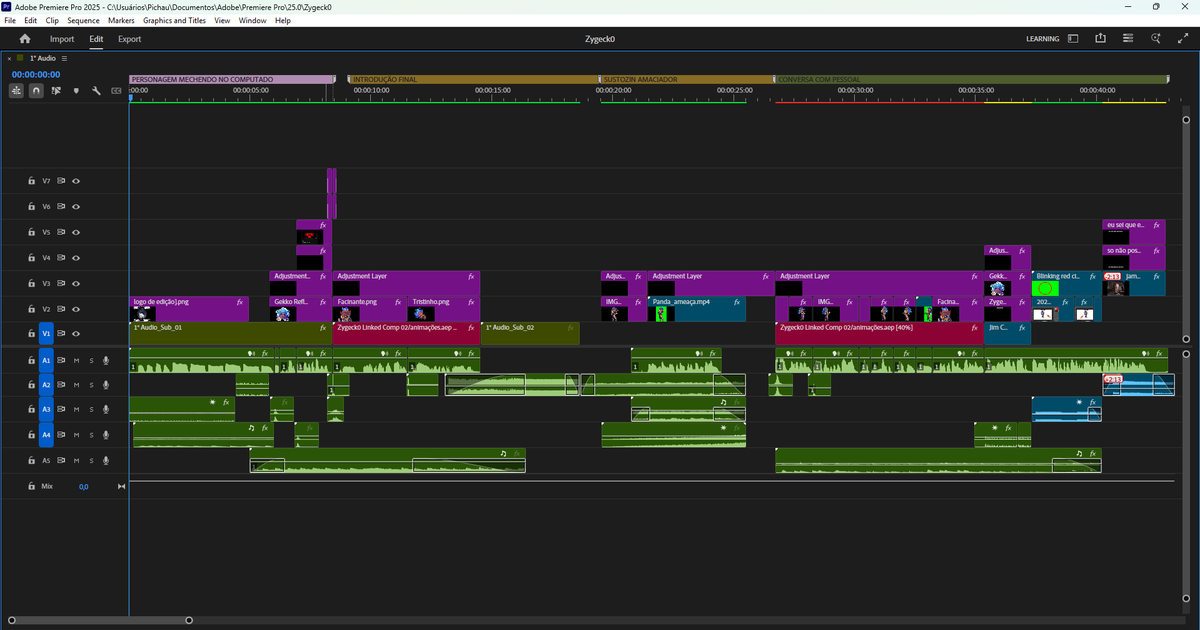Click the Quick Export share icon
1200x630 pixels.
tap(1100, 39)
